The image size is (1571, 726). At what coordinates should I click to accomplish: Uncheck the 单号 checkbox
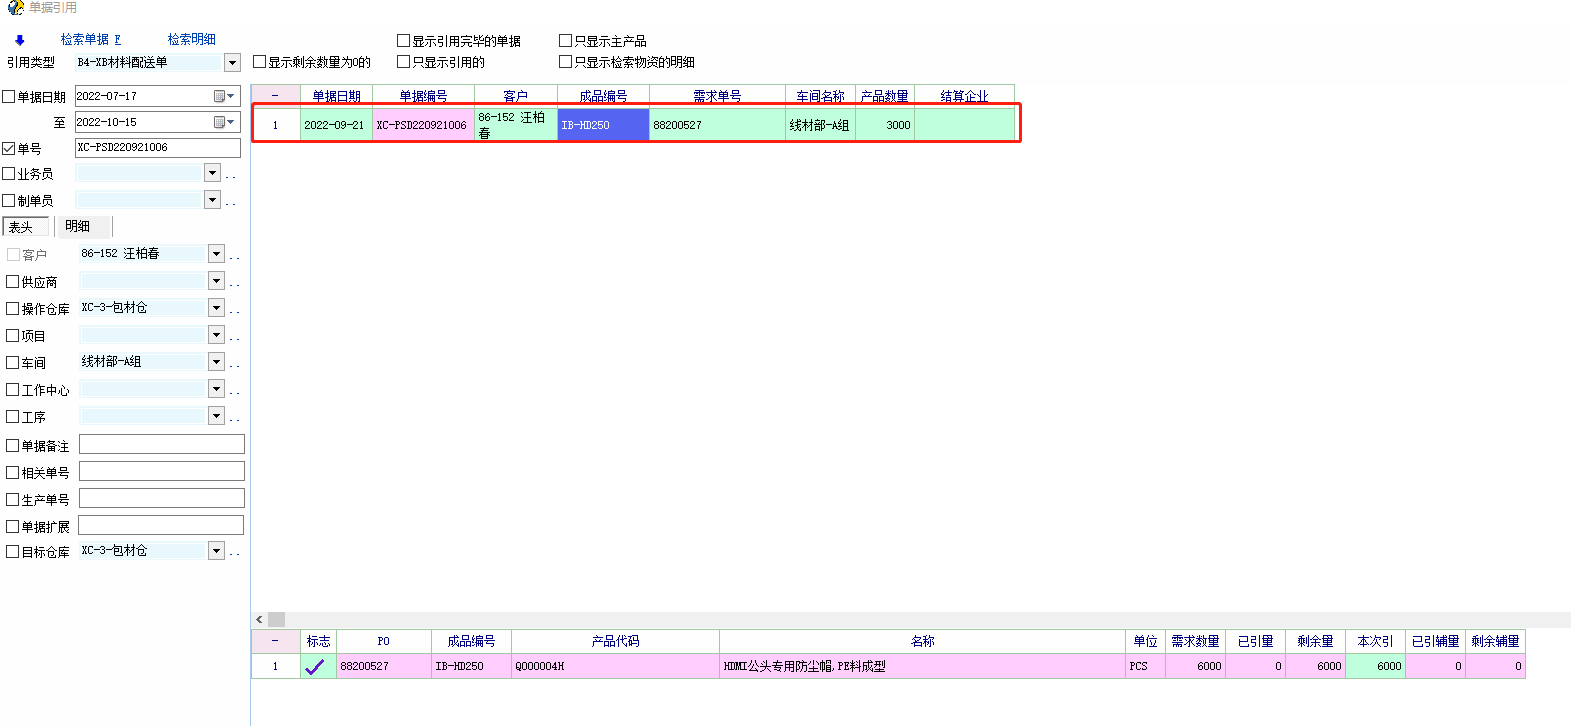[9, 148]
